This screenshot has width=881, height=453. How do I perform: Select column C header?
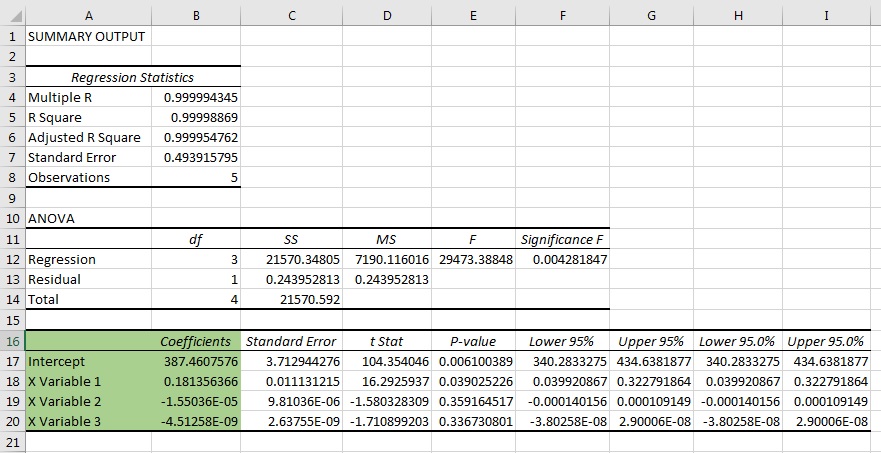290,14
